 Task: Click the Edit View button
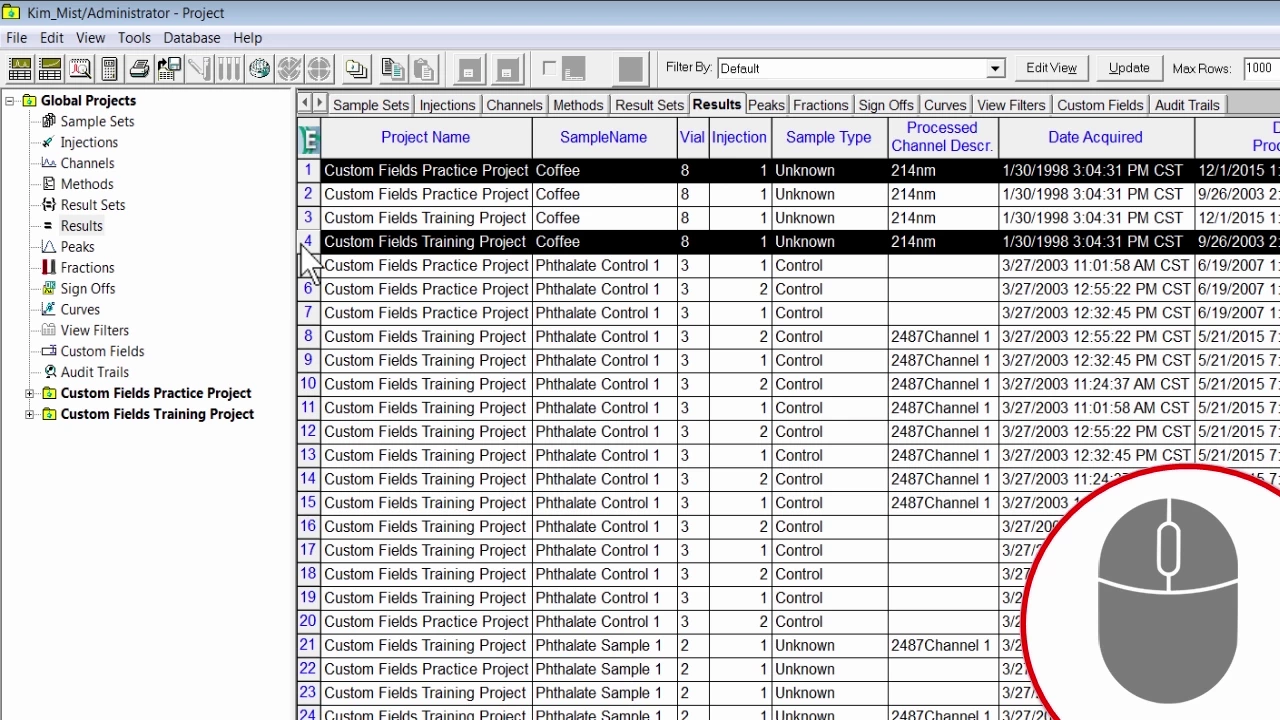[1051, 68]
